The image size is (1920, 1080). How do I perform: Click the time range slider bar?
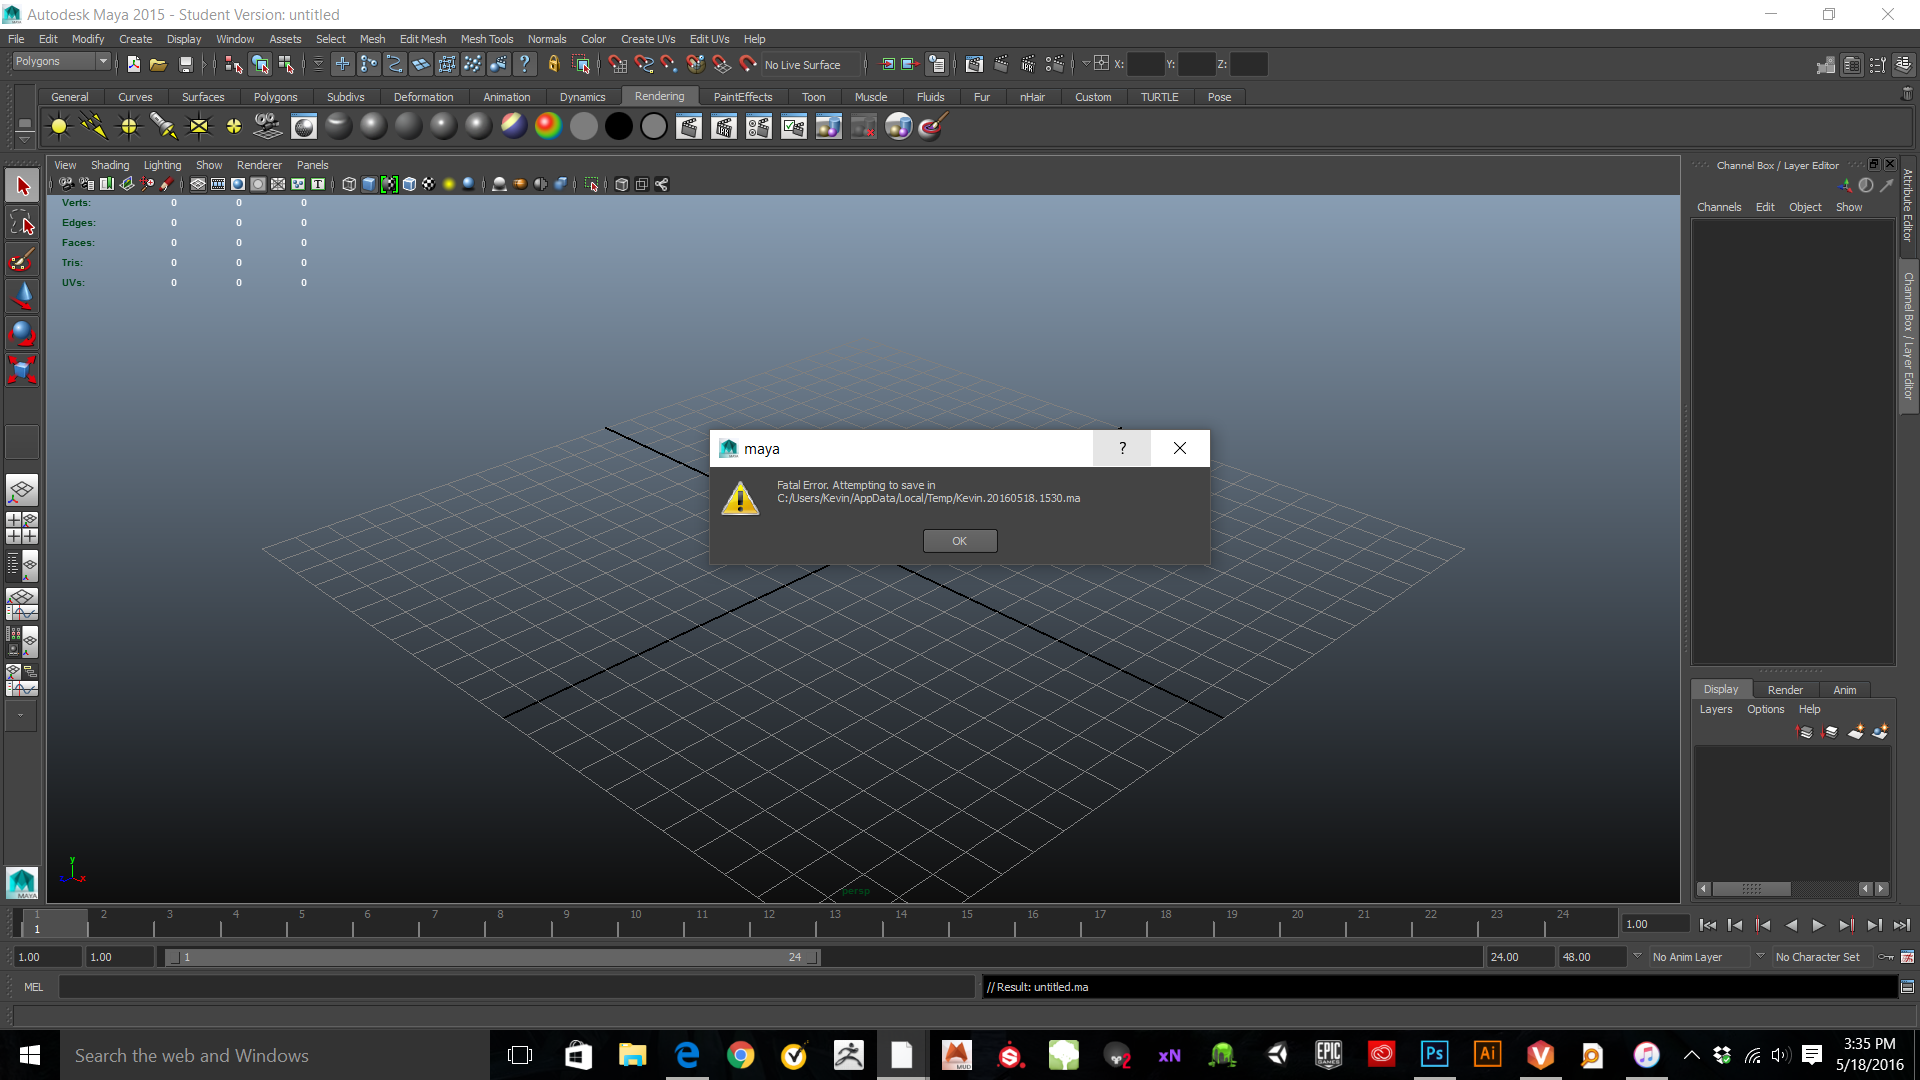coord(492,957)
